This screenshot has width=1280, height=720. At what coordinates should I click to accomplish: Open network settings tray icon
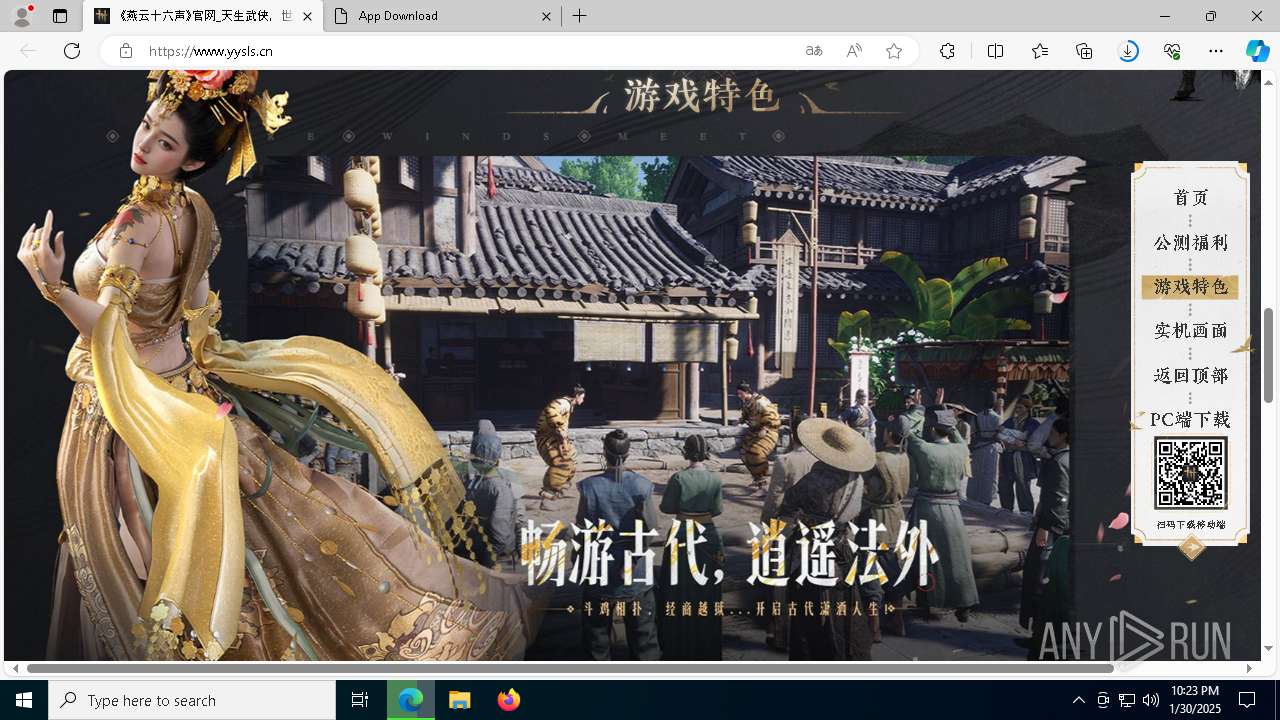coord(1127,700)
